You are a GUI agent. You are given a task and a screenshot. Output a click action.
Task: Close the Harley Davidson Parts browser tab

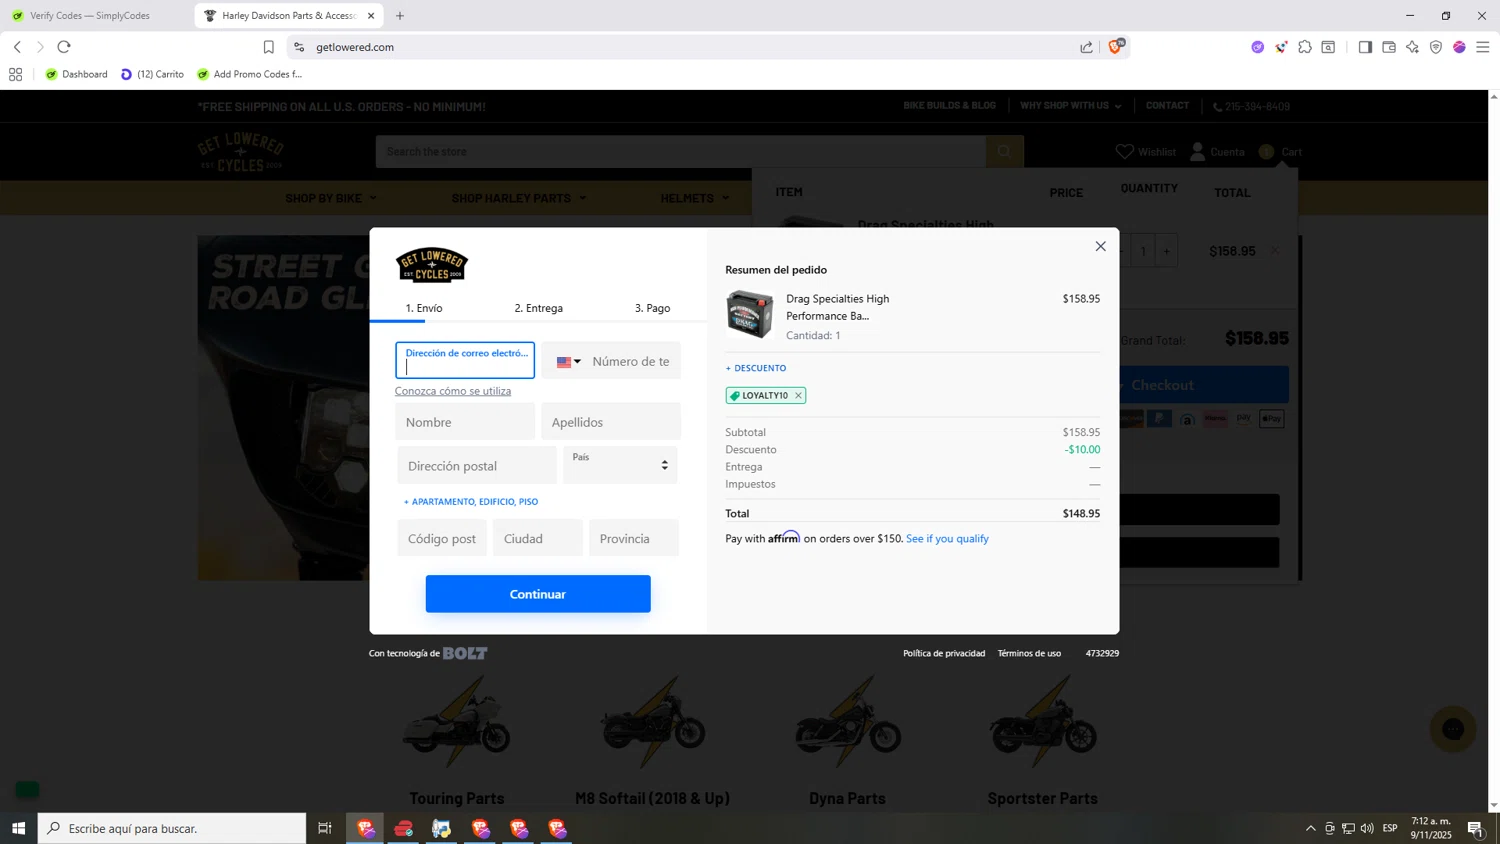click(371, 16)
